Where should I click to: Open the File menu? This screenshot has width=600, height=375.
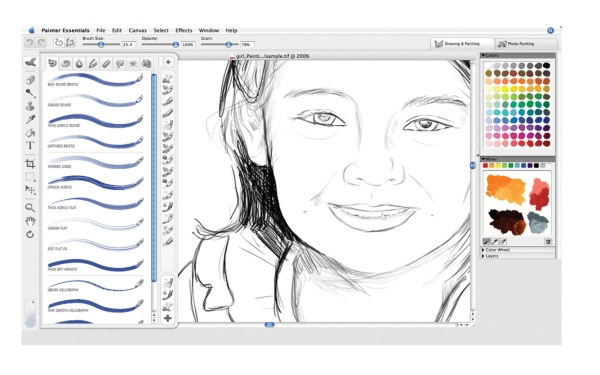point(101,30)
